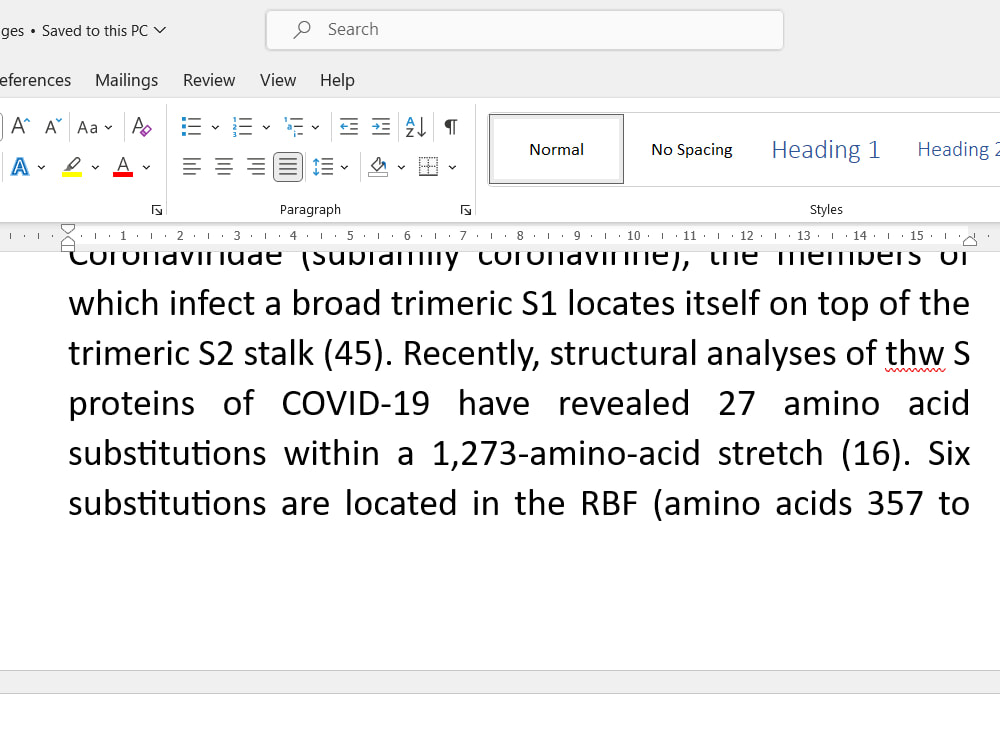Increase font size with the grow font icon
Image resolution: width=1000 pixels, height=750 pixels.
click(x=20, y=126)
